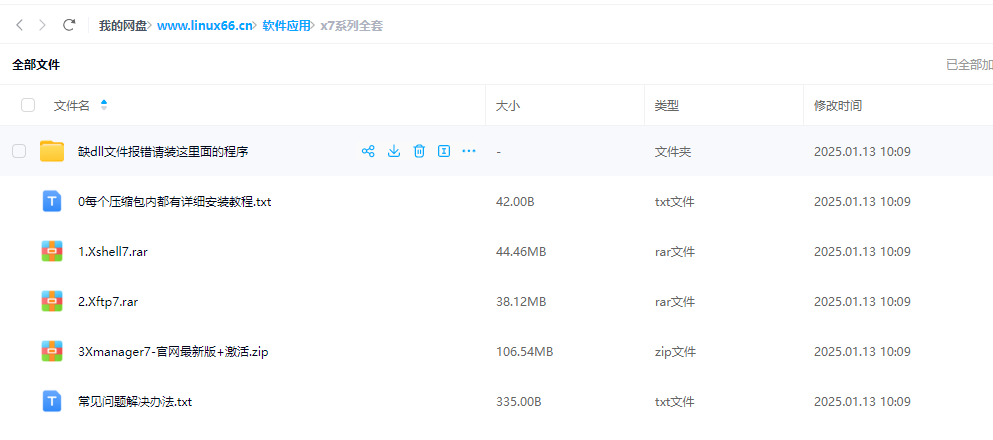
Task: Click the 大小 column header
Action: coord(508,106)
